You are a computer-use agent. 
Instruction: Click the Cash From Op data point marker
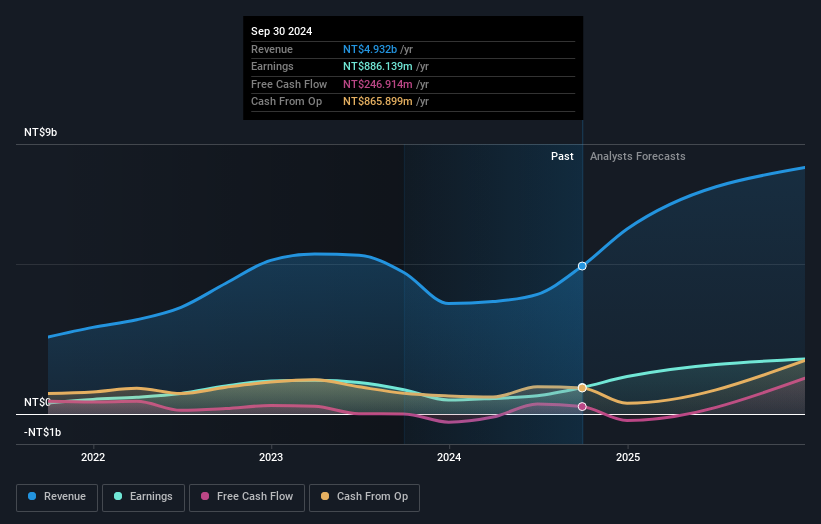pos(582,388)
